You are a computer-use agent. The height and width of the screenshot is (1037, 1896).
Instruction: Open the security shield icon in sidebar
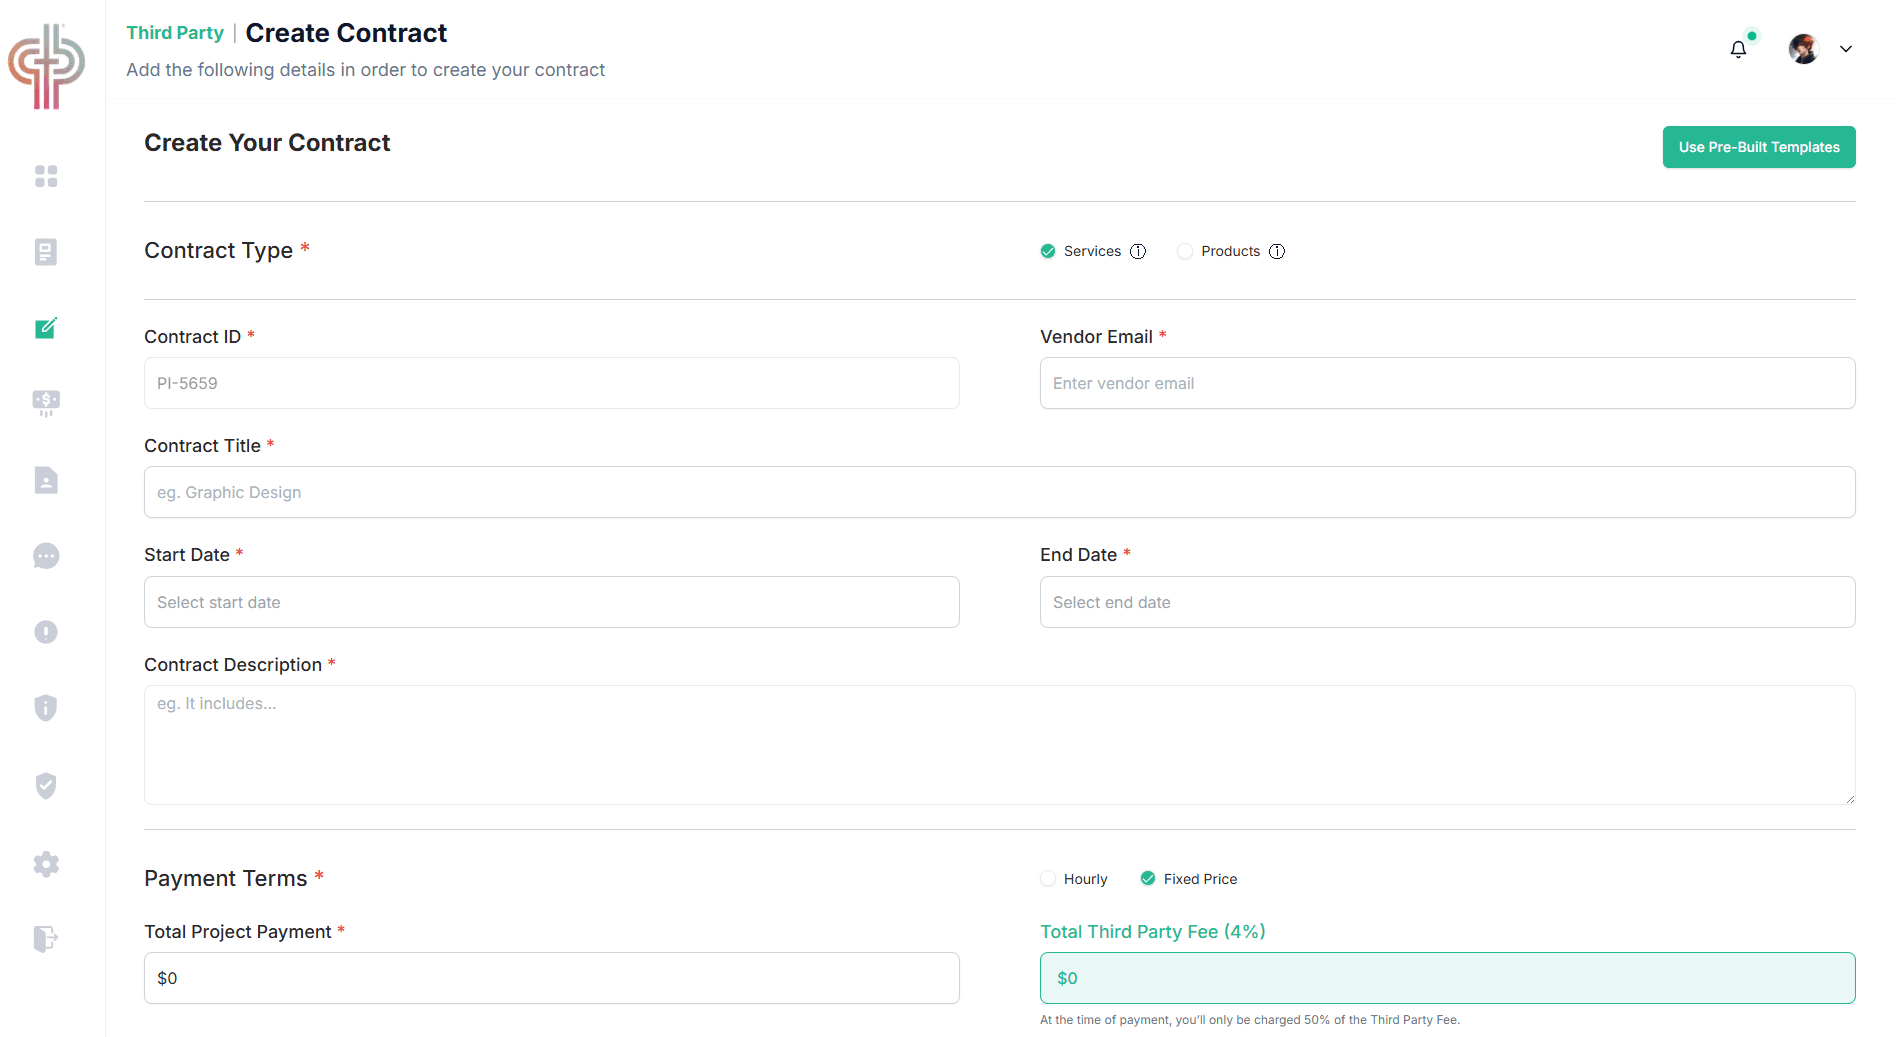point(46,786)
